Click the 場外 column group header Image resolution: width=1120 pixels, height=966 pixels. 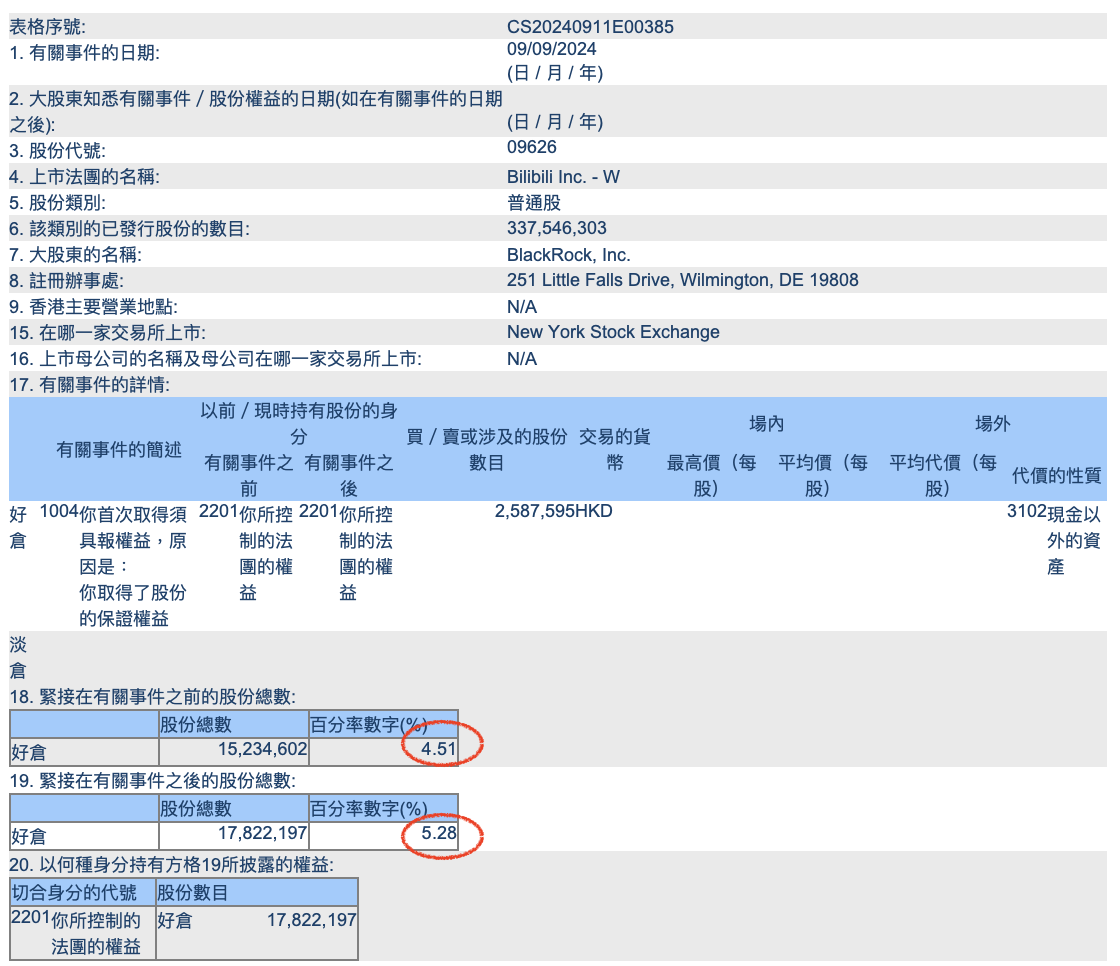(992, 424)
